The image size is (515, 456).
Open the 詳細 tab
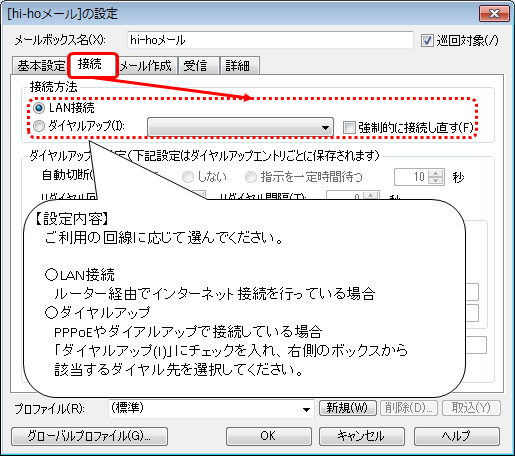pos(240,66)
